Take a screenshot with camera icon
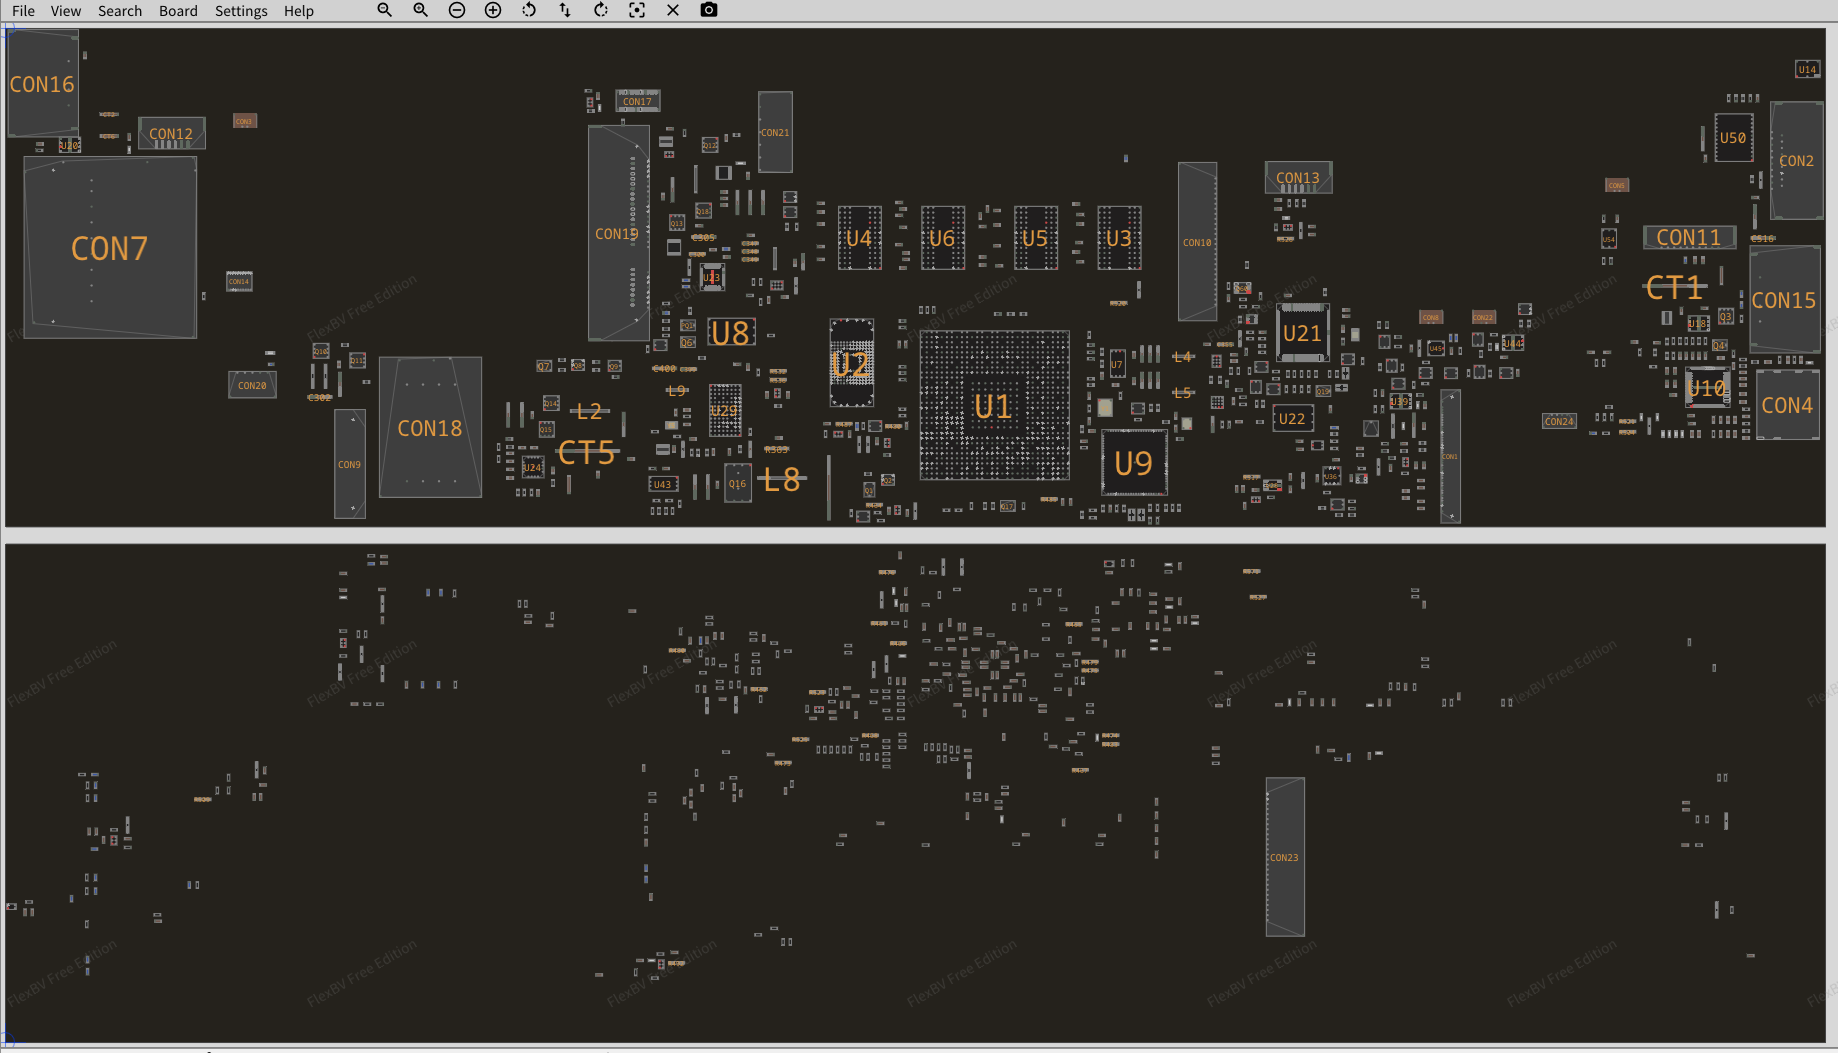The width and height of the screenshot is (1838, 1053). coord(709,10)
